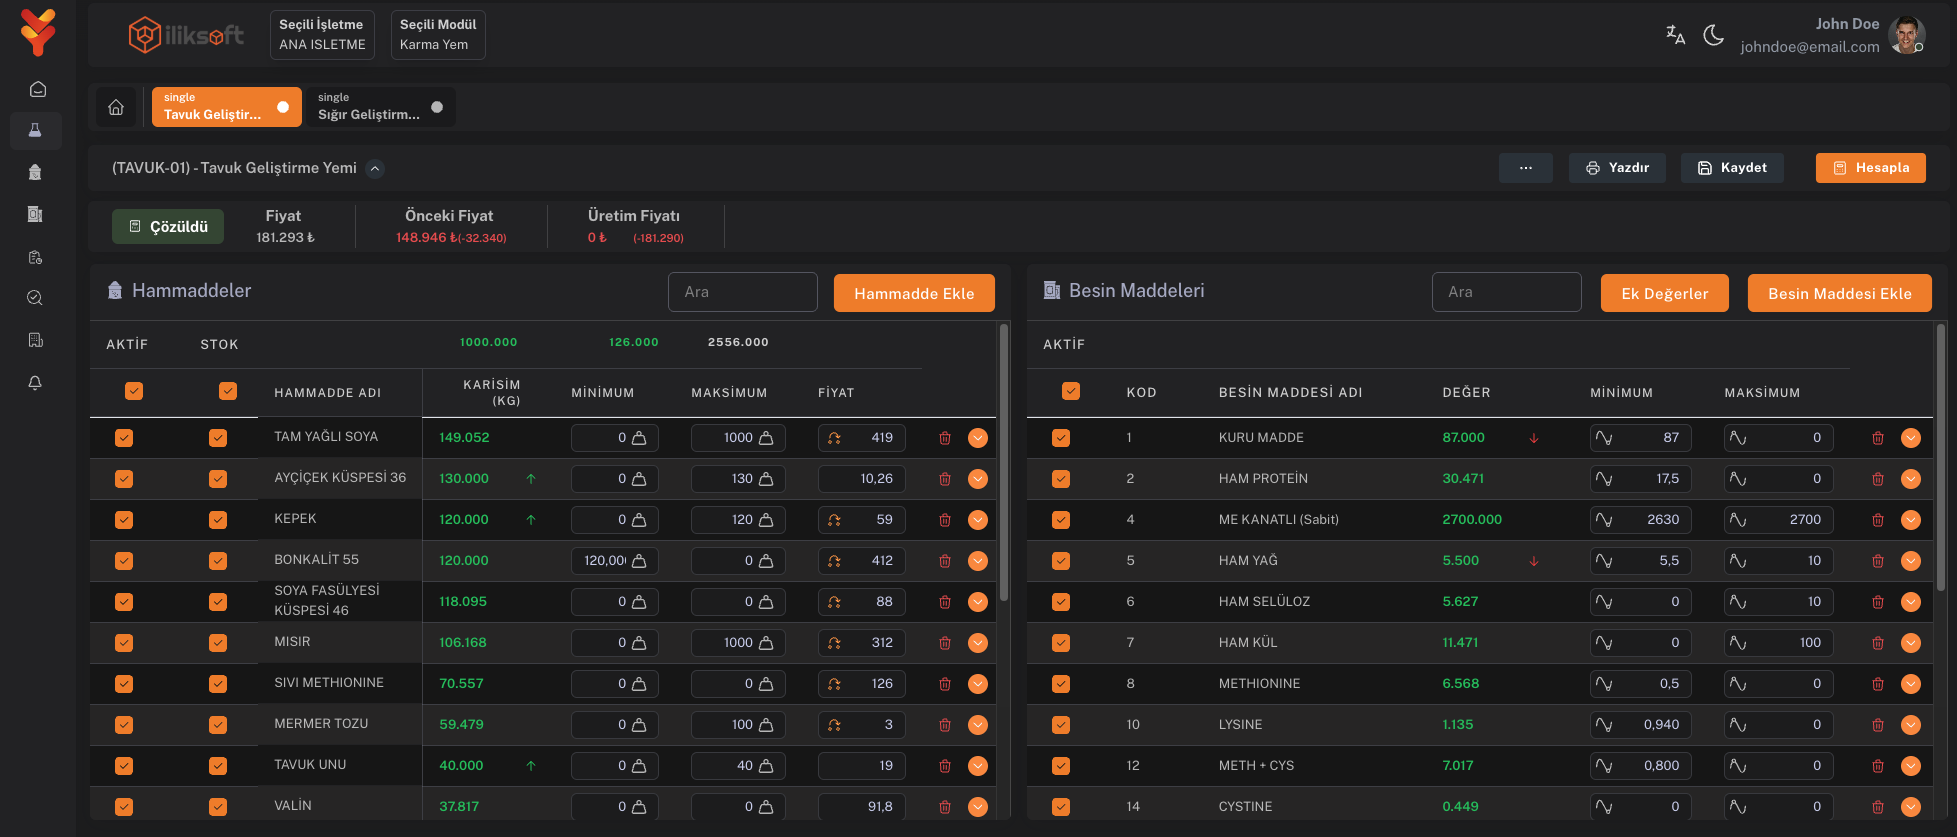This screenshot has width=1957, height=837.
Task: Open Seçili Modül Karma Yem selector
Action: 438,35
